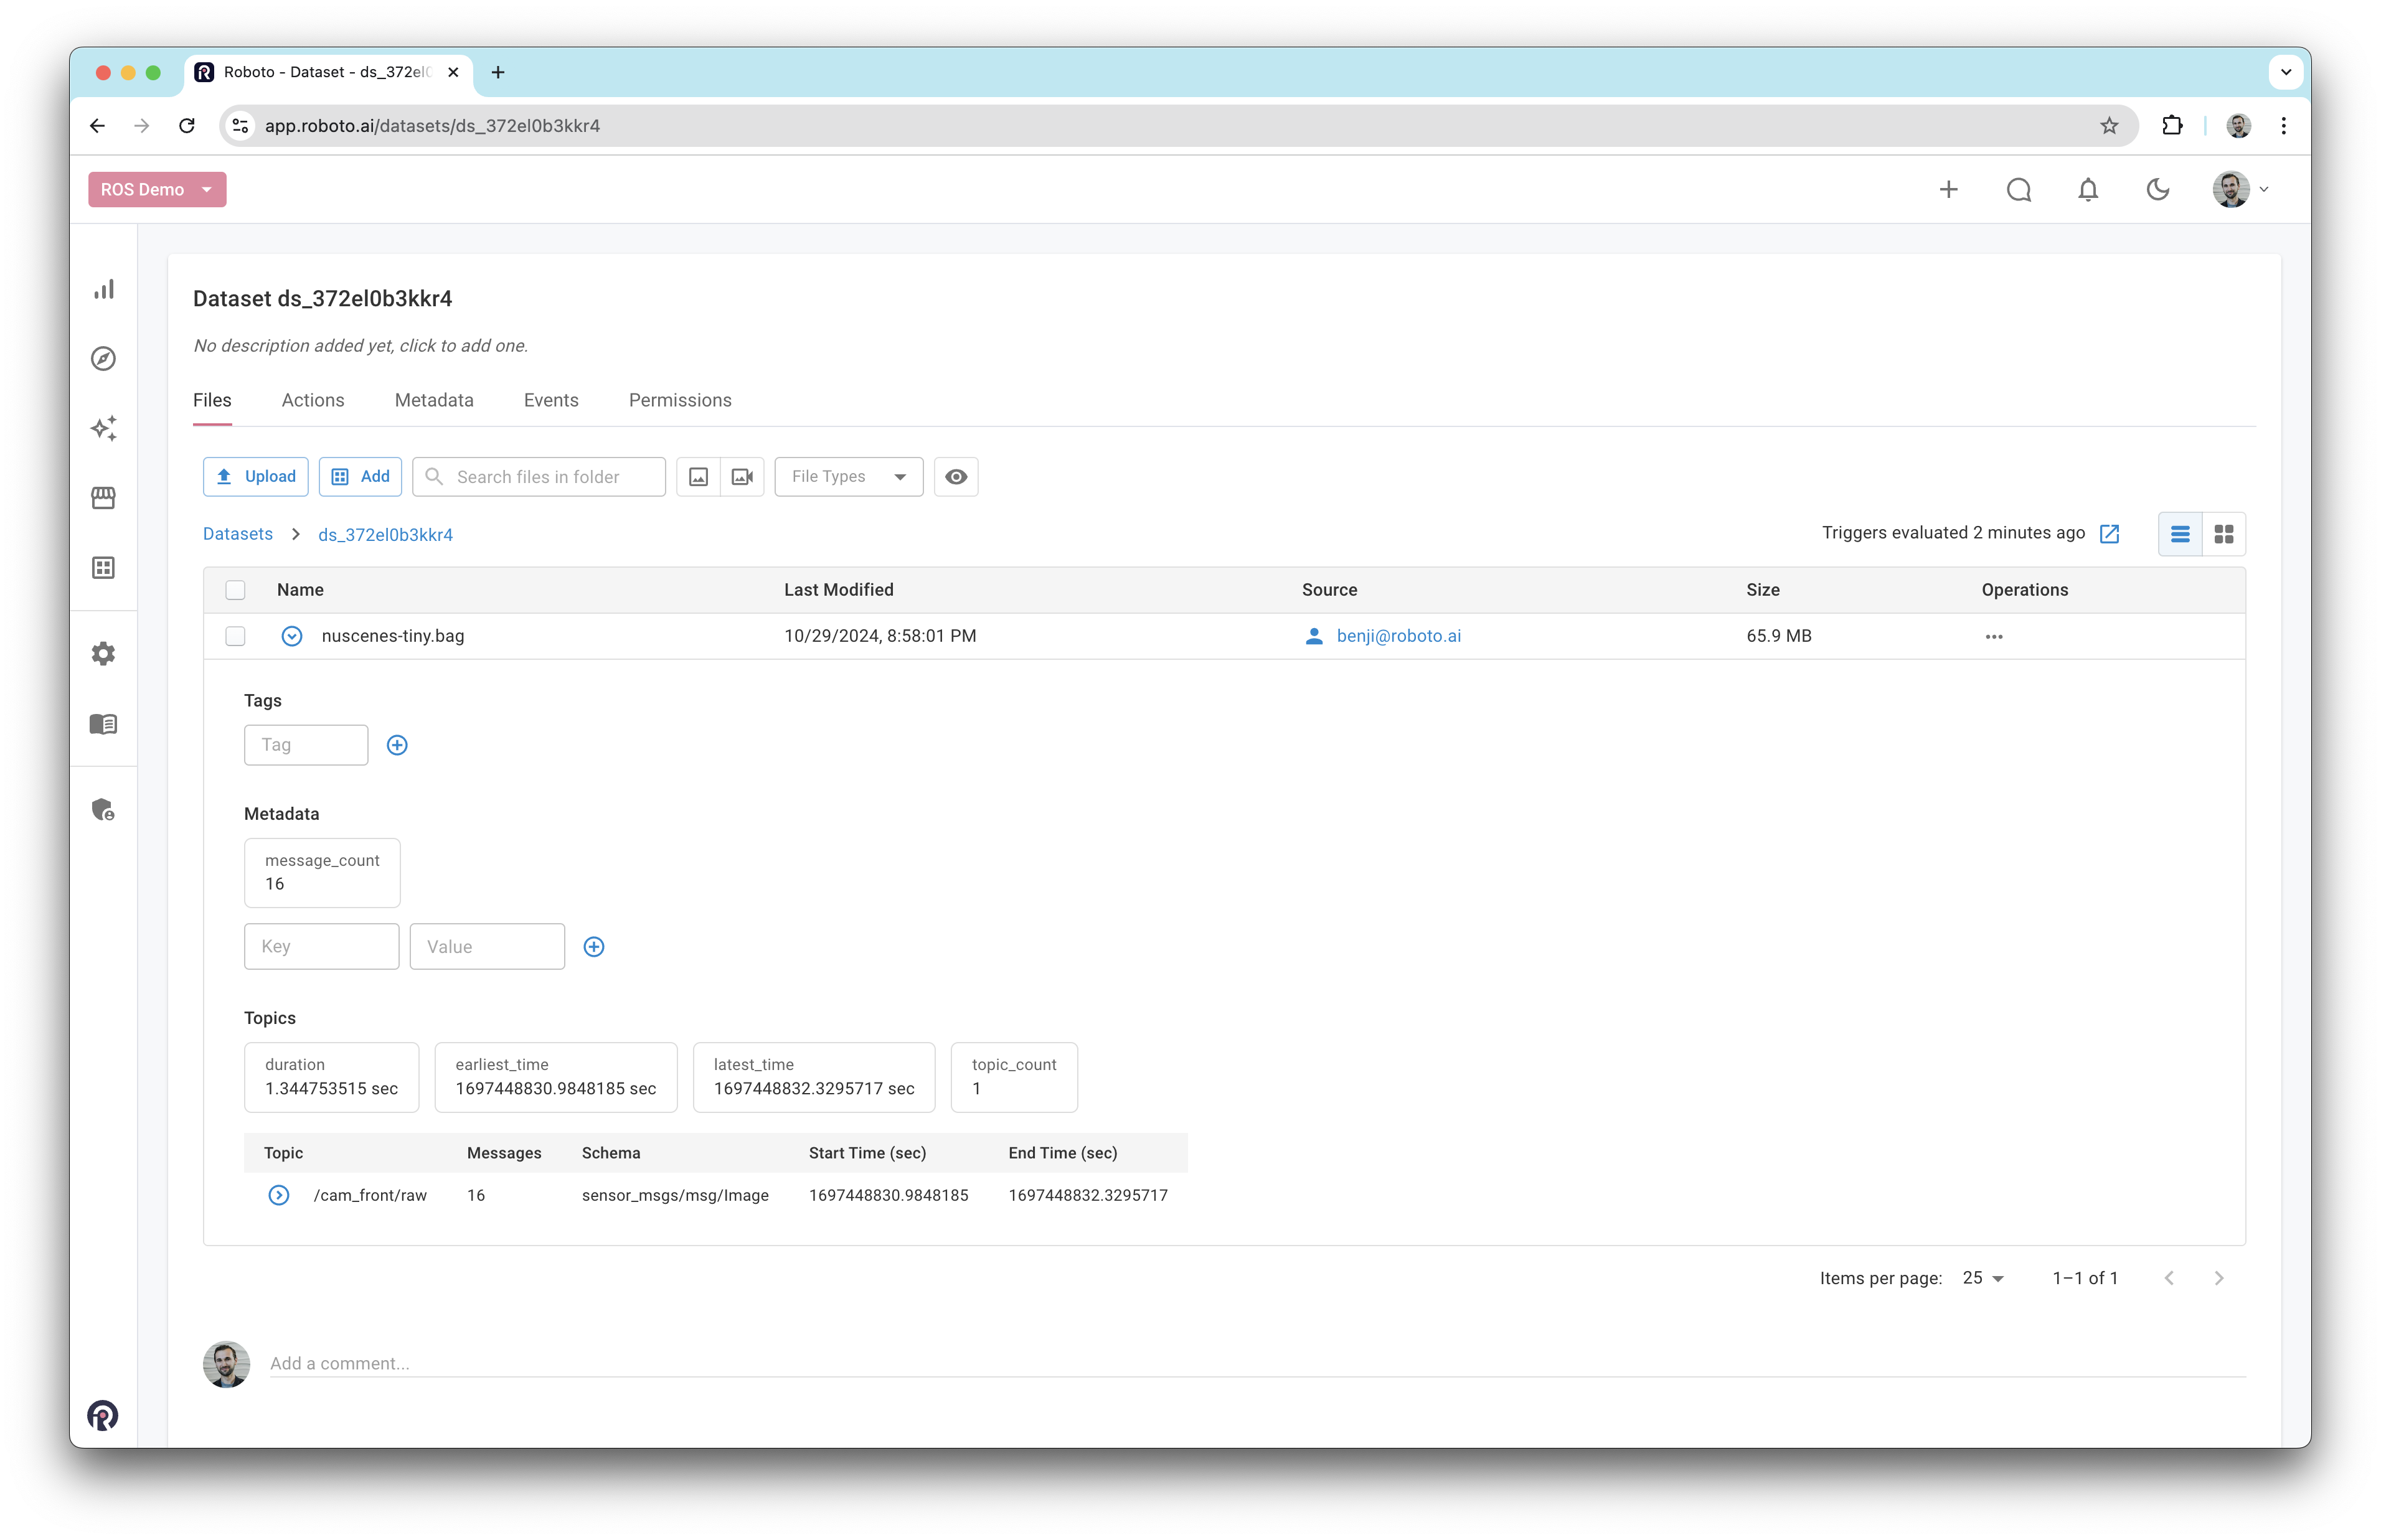2381x1540 pixels.
Task: Click the compass explore sidebar icon
Action: [x=104, y=359]
